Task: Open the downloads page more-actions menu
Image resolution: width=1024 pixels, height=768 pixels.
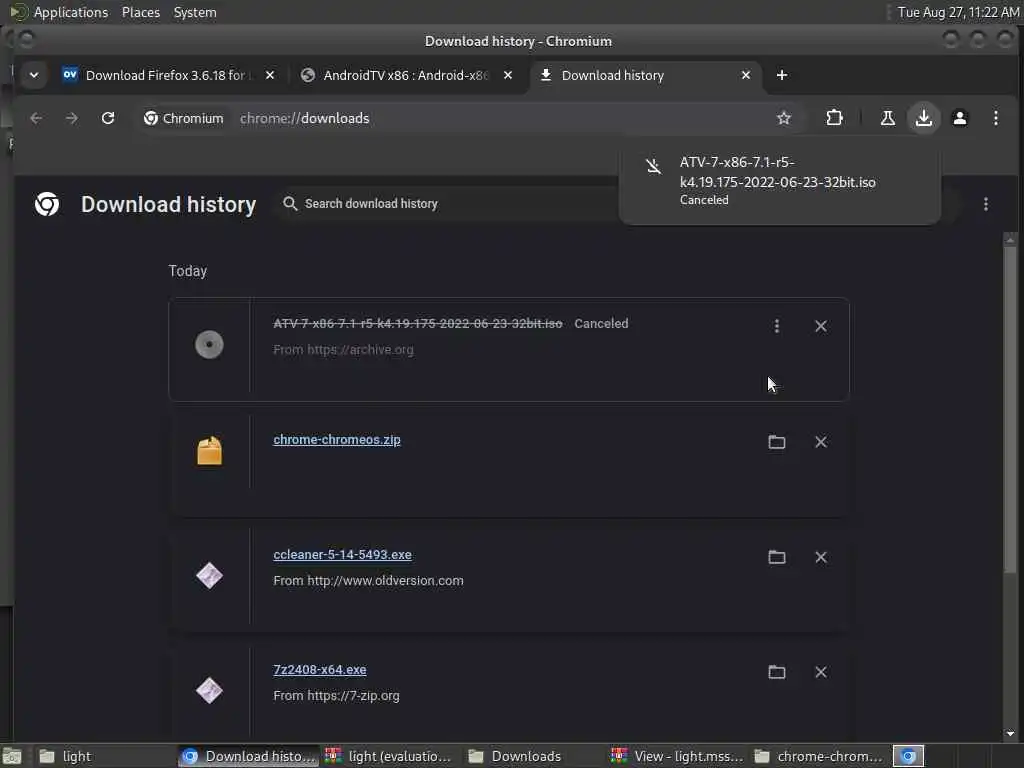Action: point(985,204)
